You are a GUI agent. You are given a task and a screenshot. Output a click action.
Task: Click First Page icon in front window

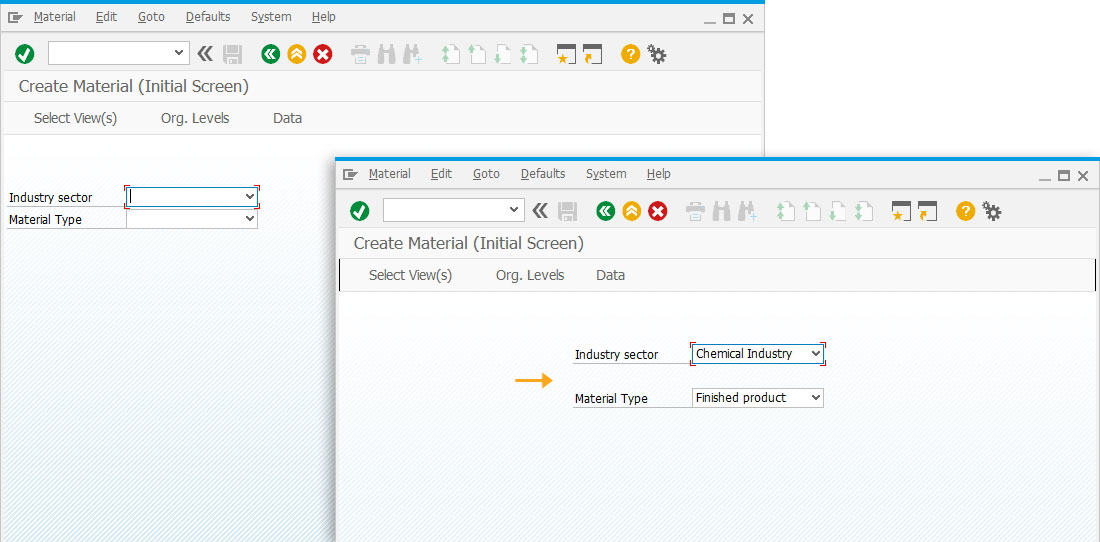tap(786, 212)
